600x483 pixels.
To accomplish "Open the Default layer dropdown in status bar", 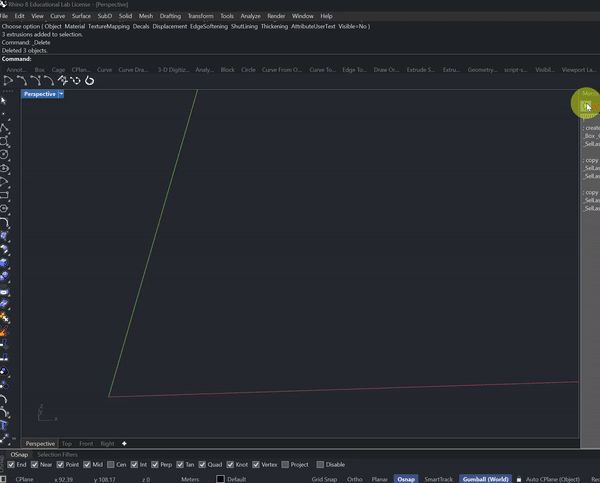I will pyautogui.click(x=236, y=479).
